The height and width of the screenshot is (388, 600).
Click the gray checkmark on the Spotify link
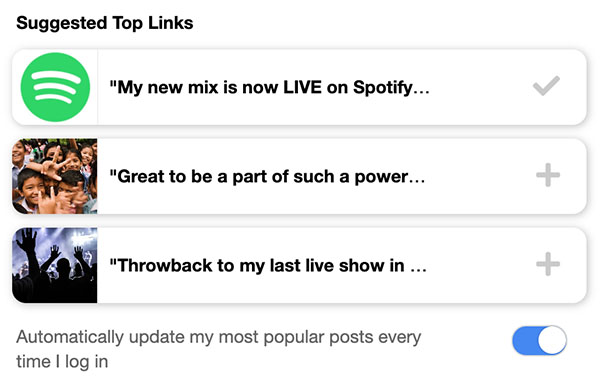tap(546, 86)
